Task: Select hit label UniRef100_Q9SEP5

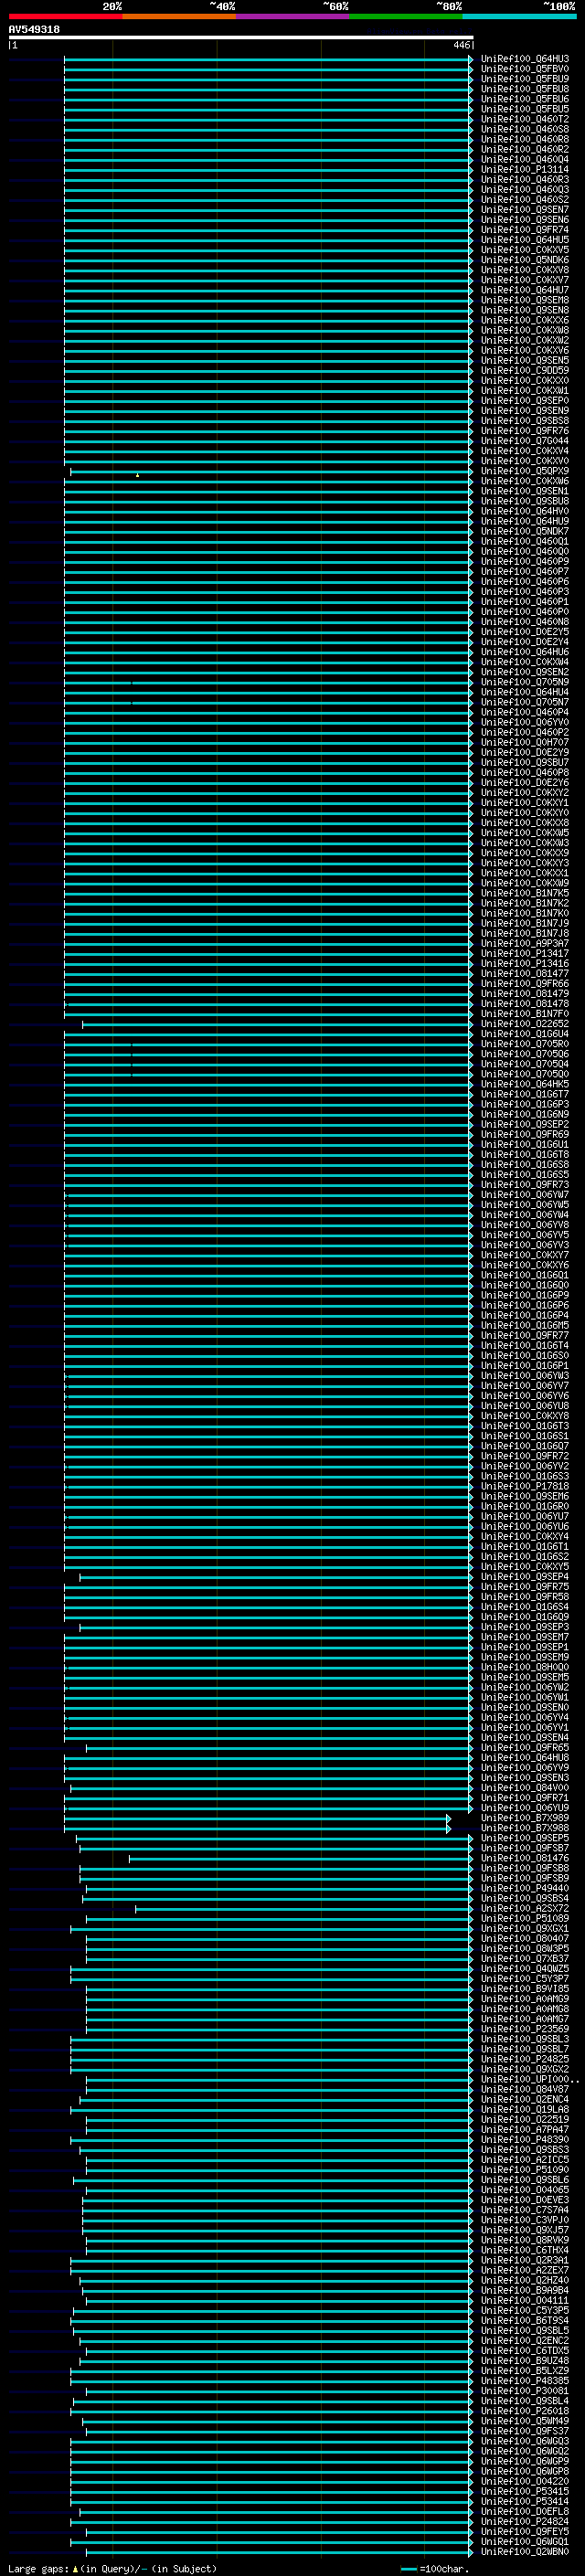Action: 524,1838
